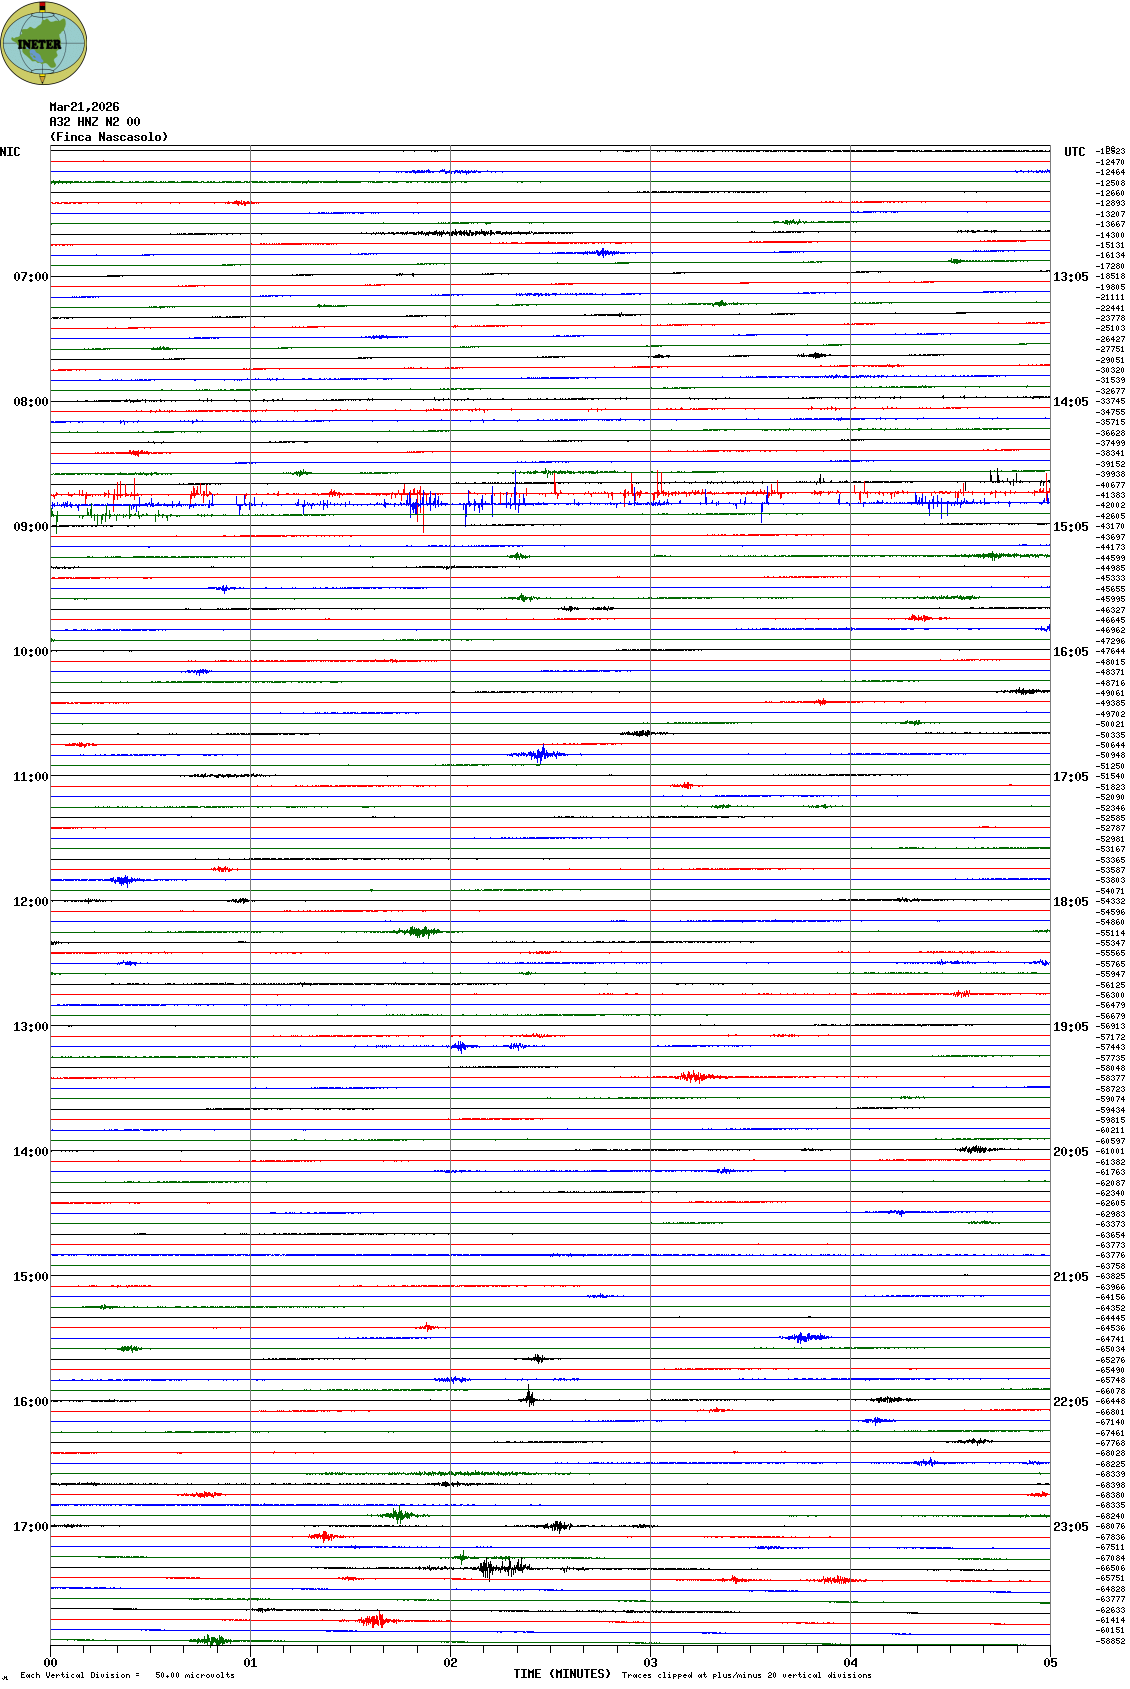
Task: Click the 05 minute axis tick label
Action: [x=1050, y=1663]
